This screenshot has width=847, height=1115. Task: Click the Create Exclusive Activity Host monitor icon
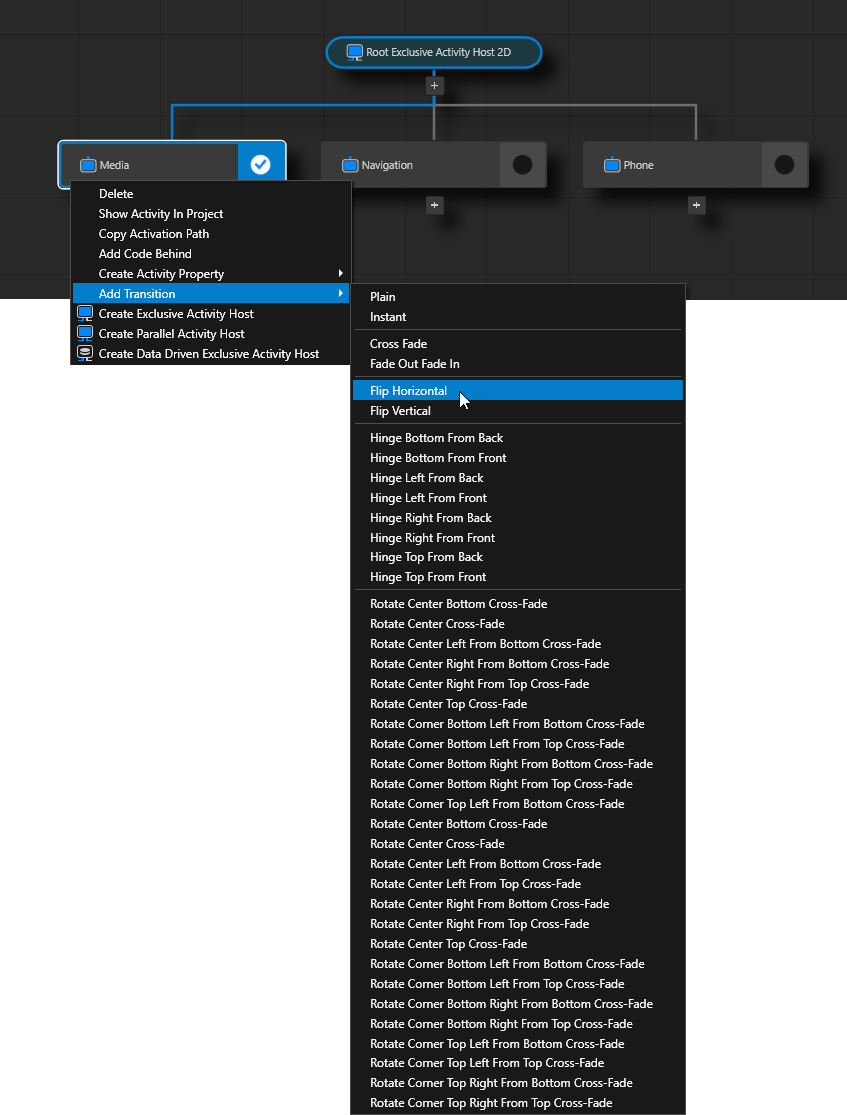coord(85,313)
